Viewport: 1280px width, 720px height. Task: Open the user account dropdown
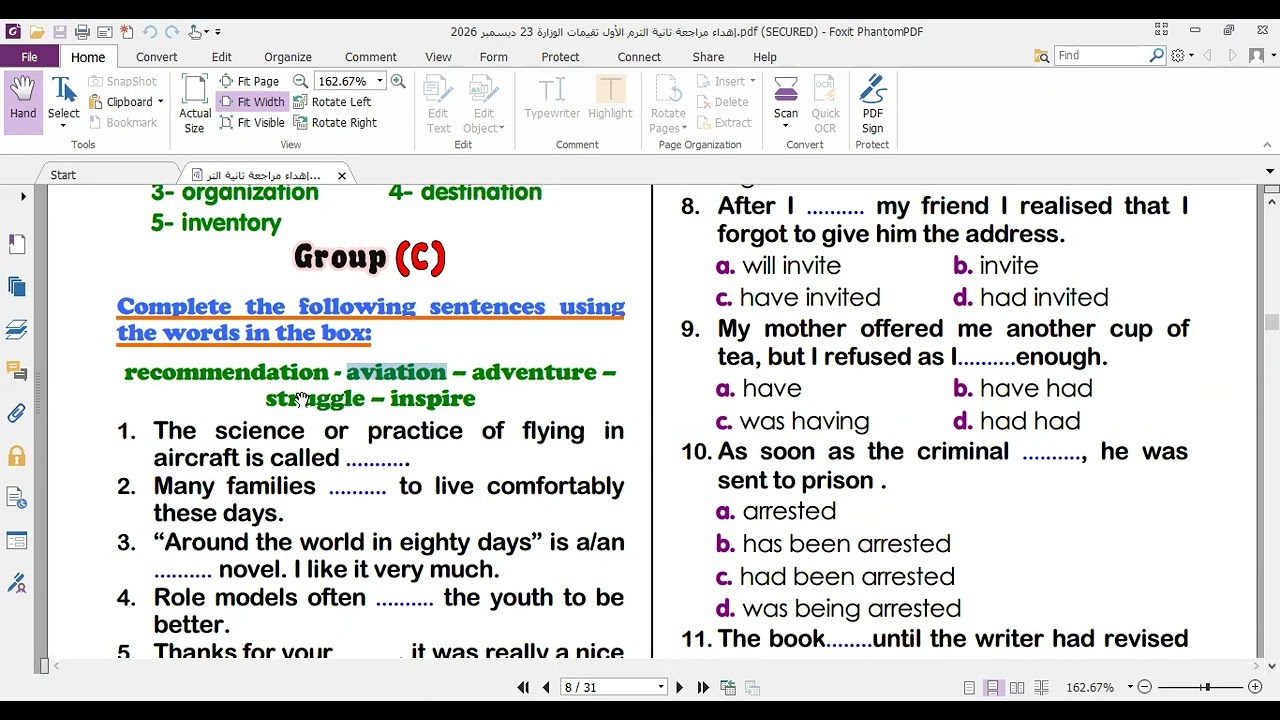(1261, 56)
